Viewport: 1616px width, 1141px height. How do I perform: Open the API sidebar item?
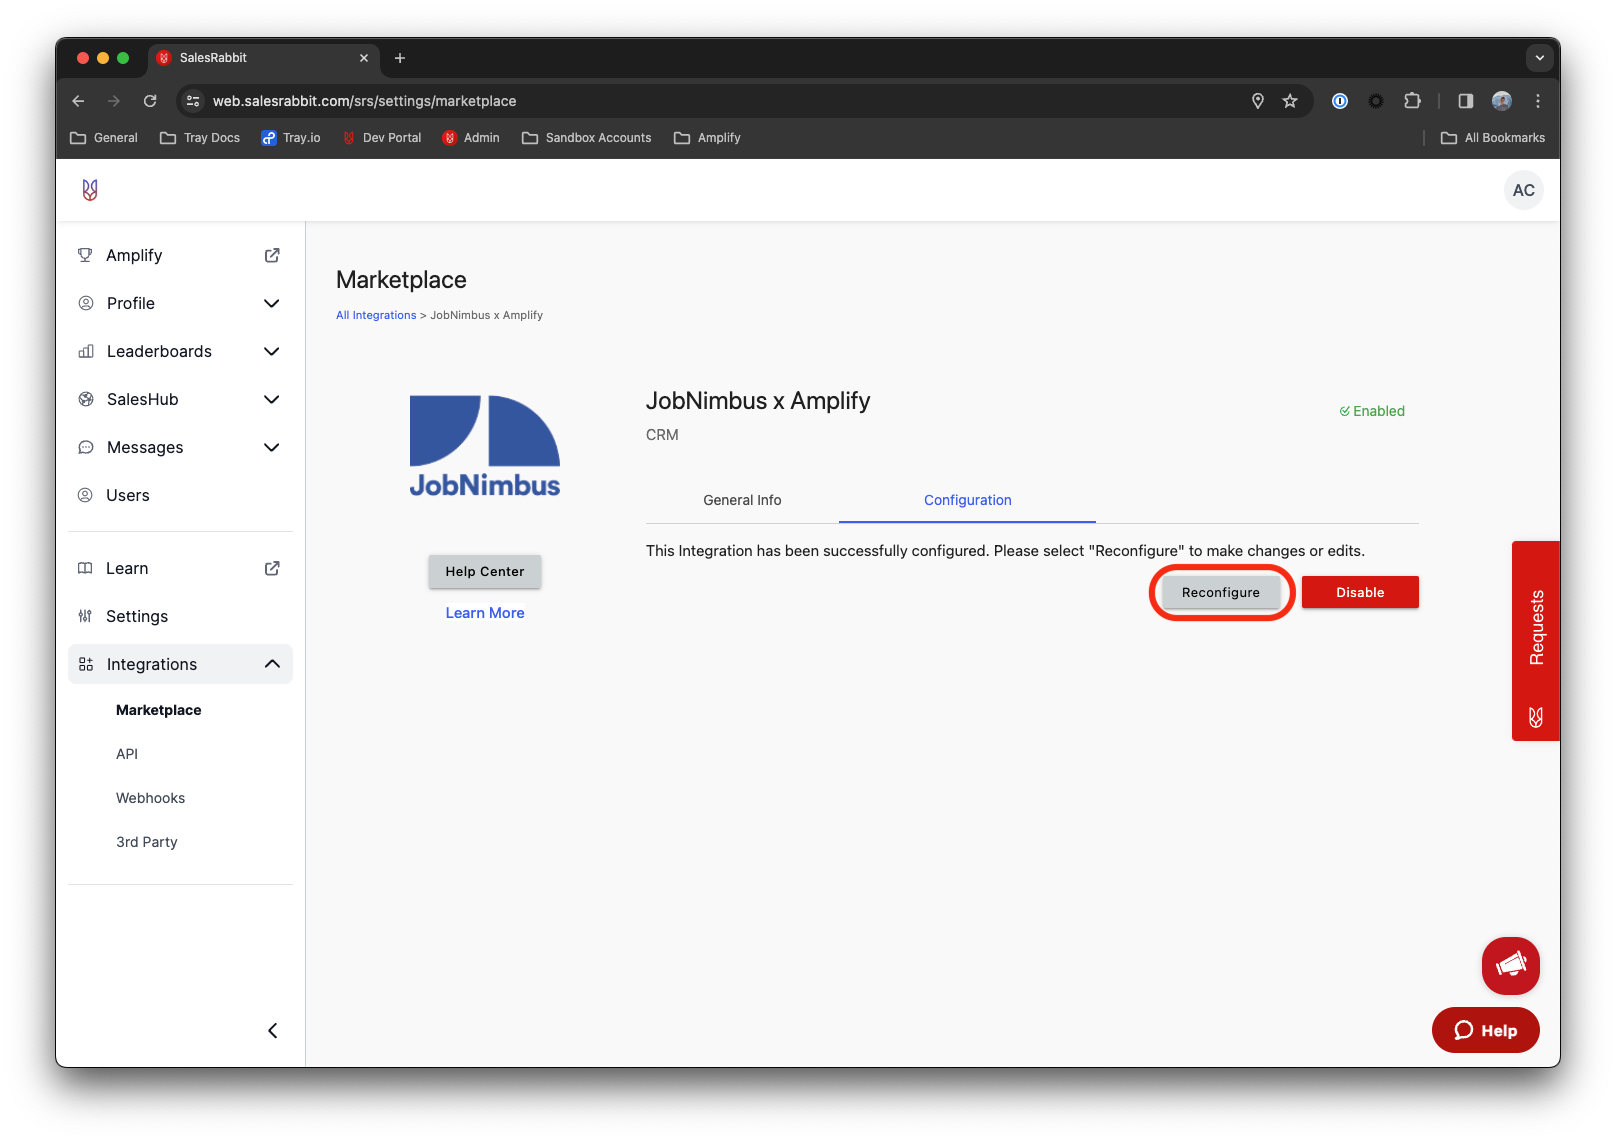(x=127, y=754)
